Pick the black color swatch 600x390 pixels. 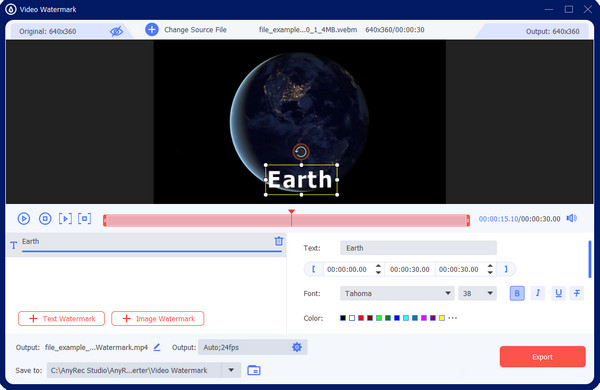pyautogui.click(x=343, y=318)
